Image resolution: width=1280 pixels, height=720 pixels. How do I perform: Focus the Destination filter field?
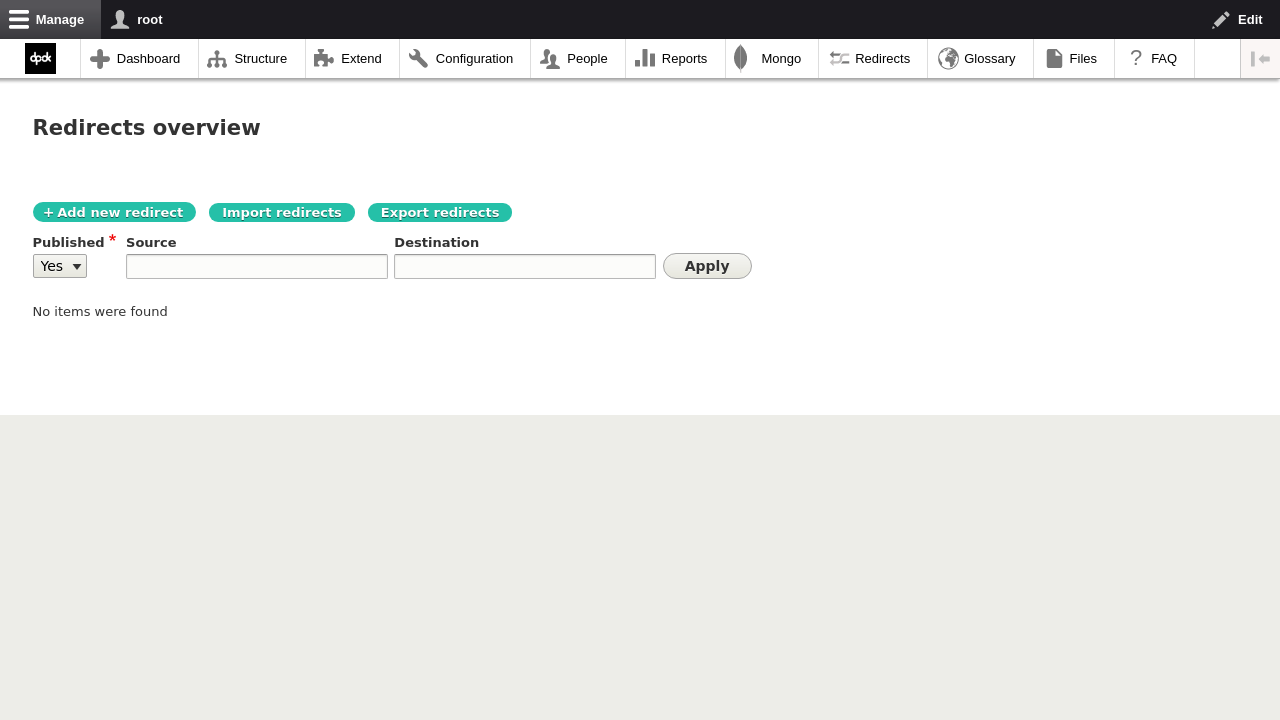point(525,266)
